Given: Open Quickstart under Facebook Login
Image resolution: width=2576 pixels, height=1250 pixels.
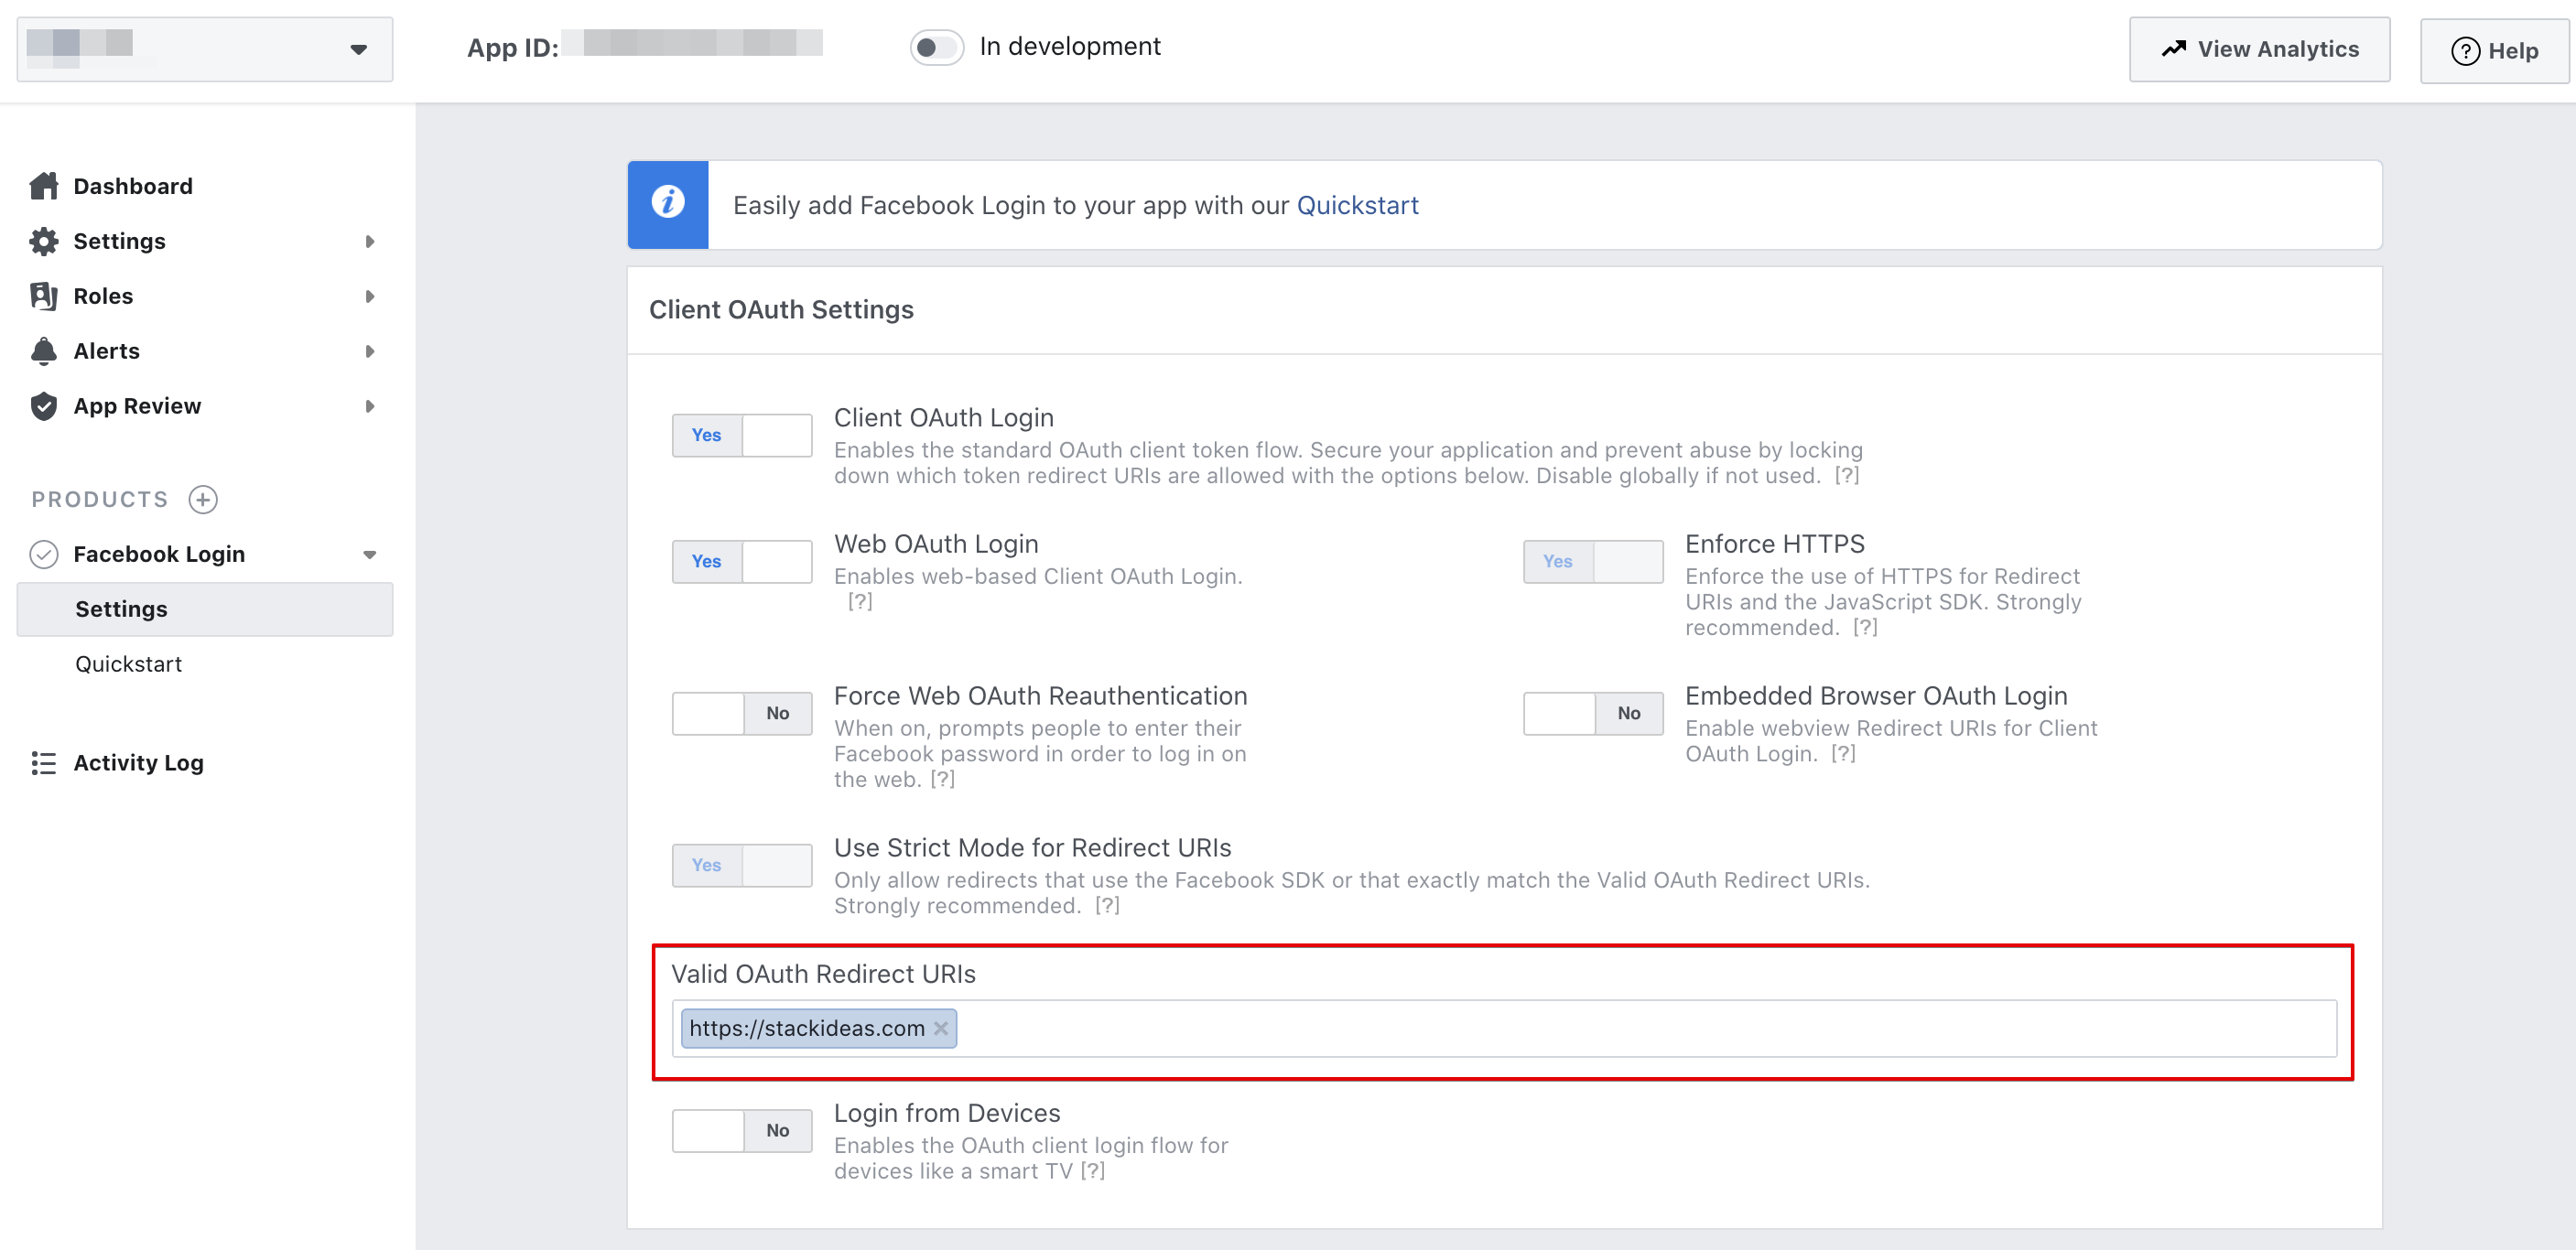Looking at the screenshot, I should (x=129, y=664).
